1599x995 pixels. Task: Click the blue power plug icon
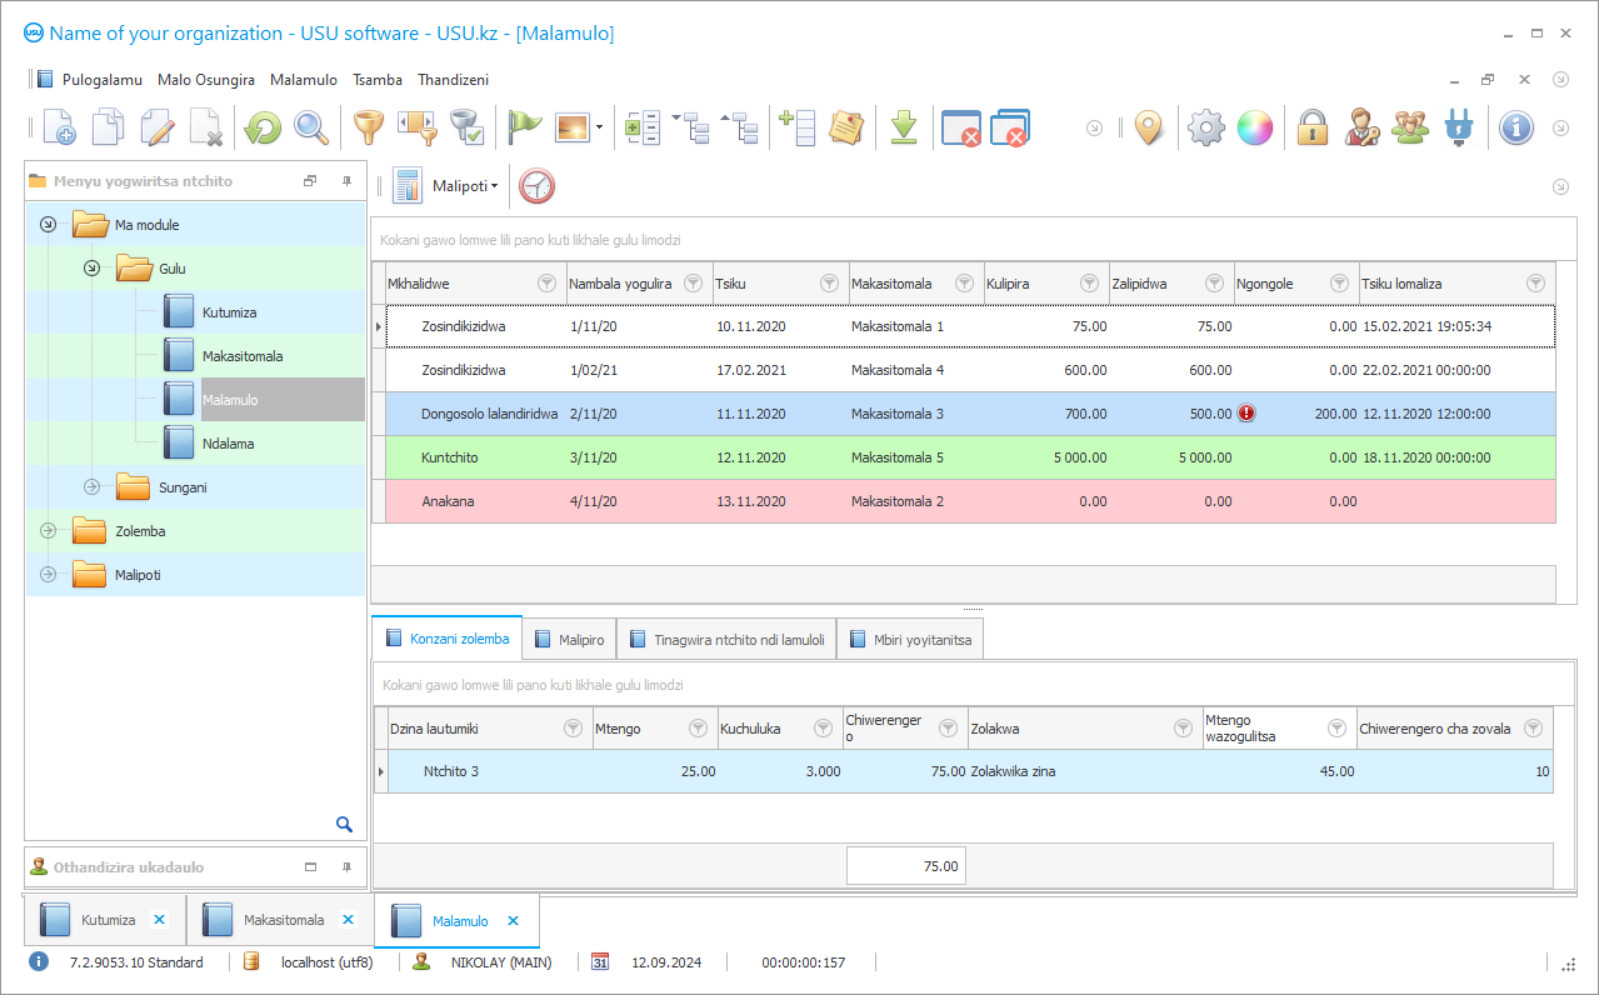[1459, 128]
